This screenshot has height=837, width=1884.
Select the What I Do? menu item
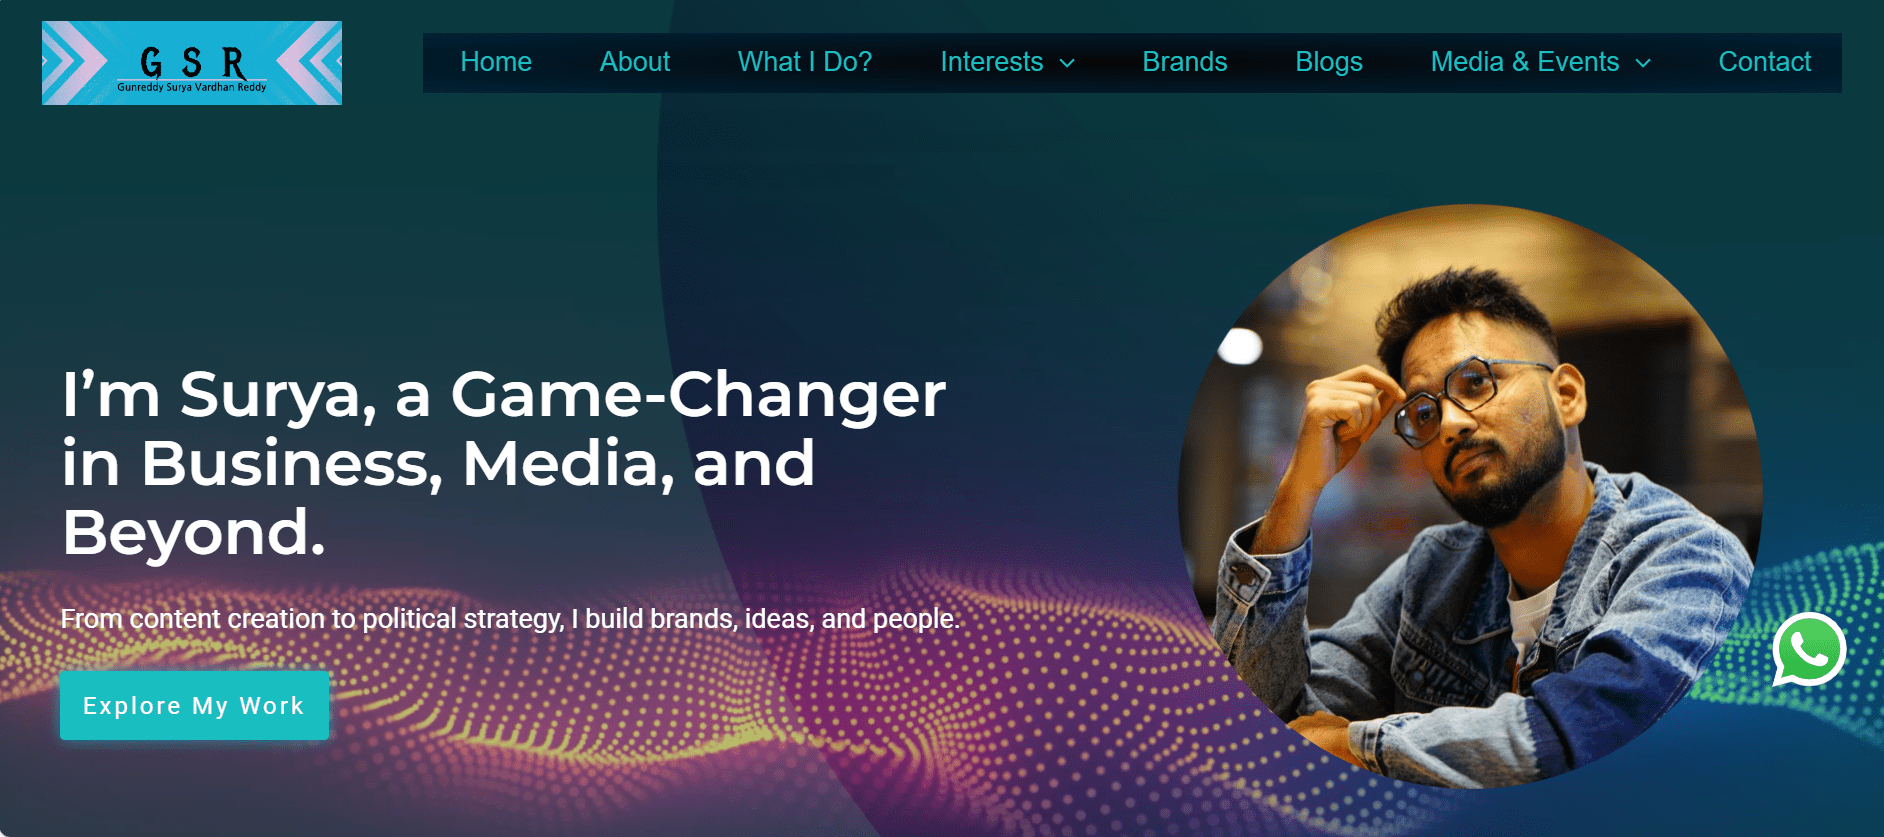tap(805, 62)
